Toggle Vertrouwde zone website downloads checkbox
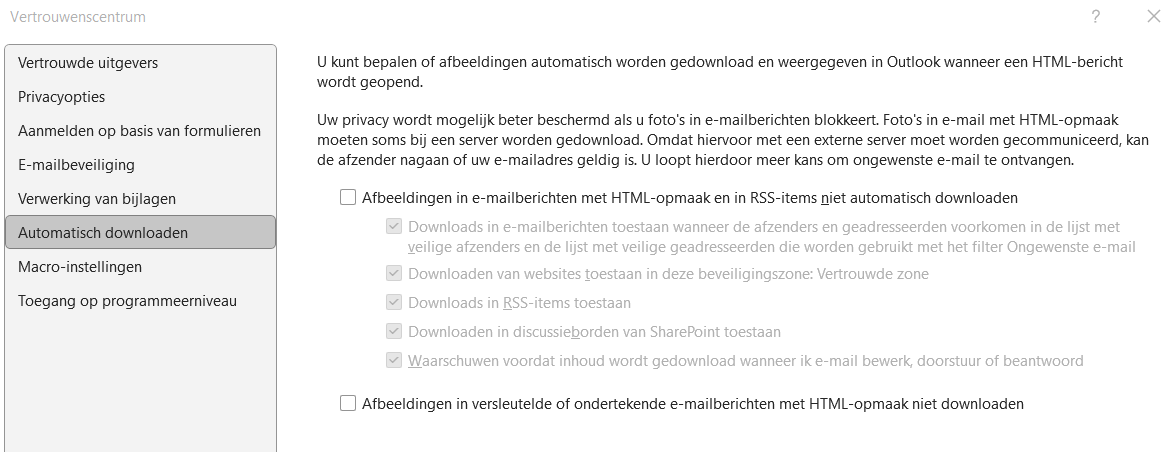Viewport: 1167px width, 452px height. point(394,274)
